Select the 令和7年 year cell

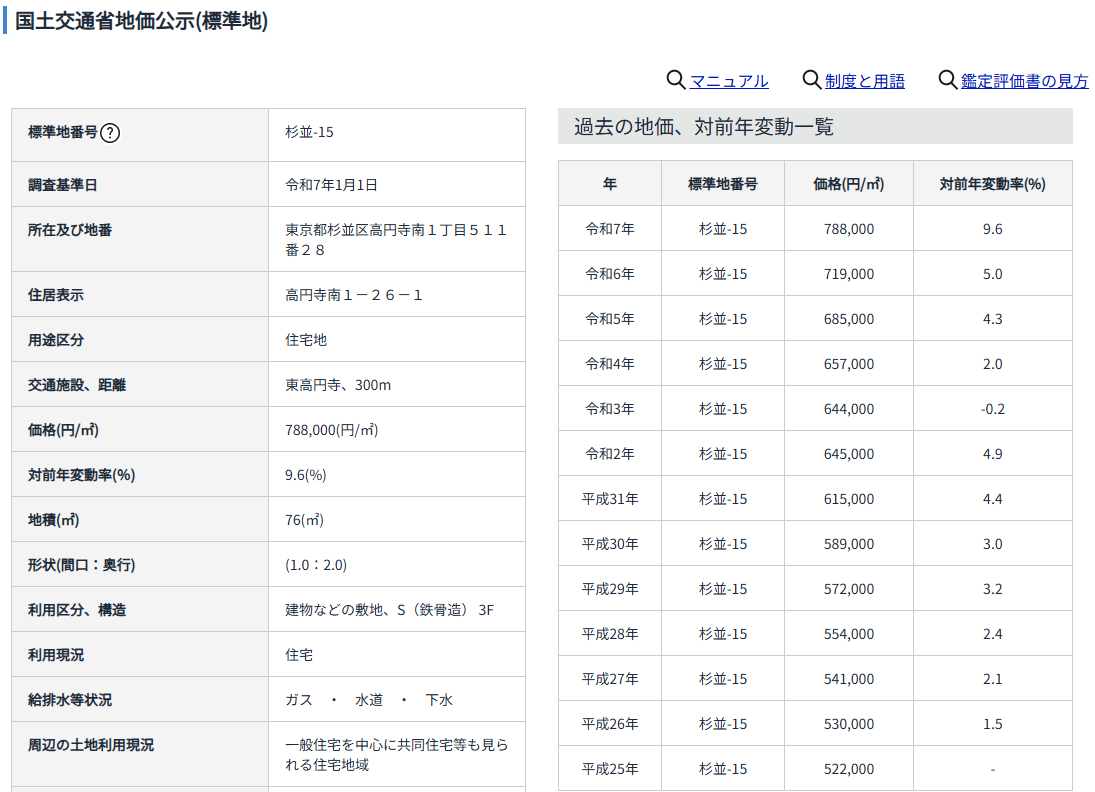point(610,229)
